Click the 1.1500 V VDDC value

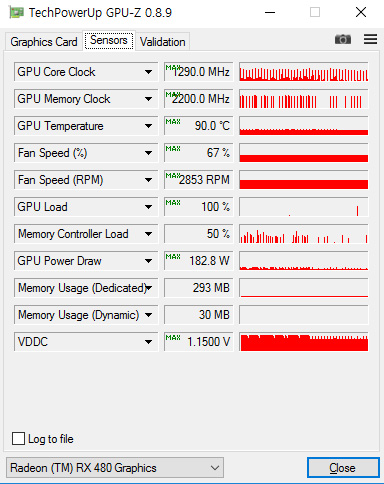click(199, 342)
